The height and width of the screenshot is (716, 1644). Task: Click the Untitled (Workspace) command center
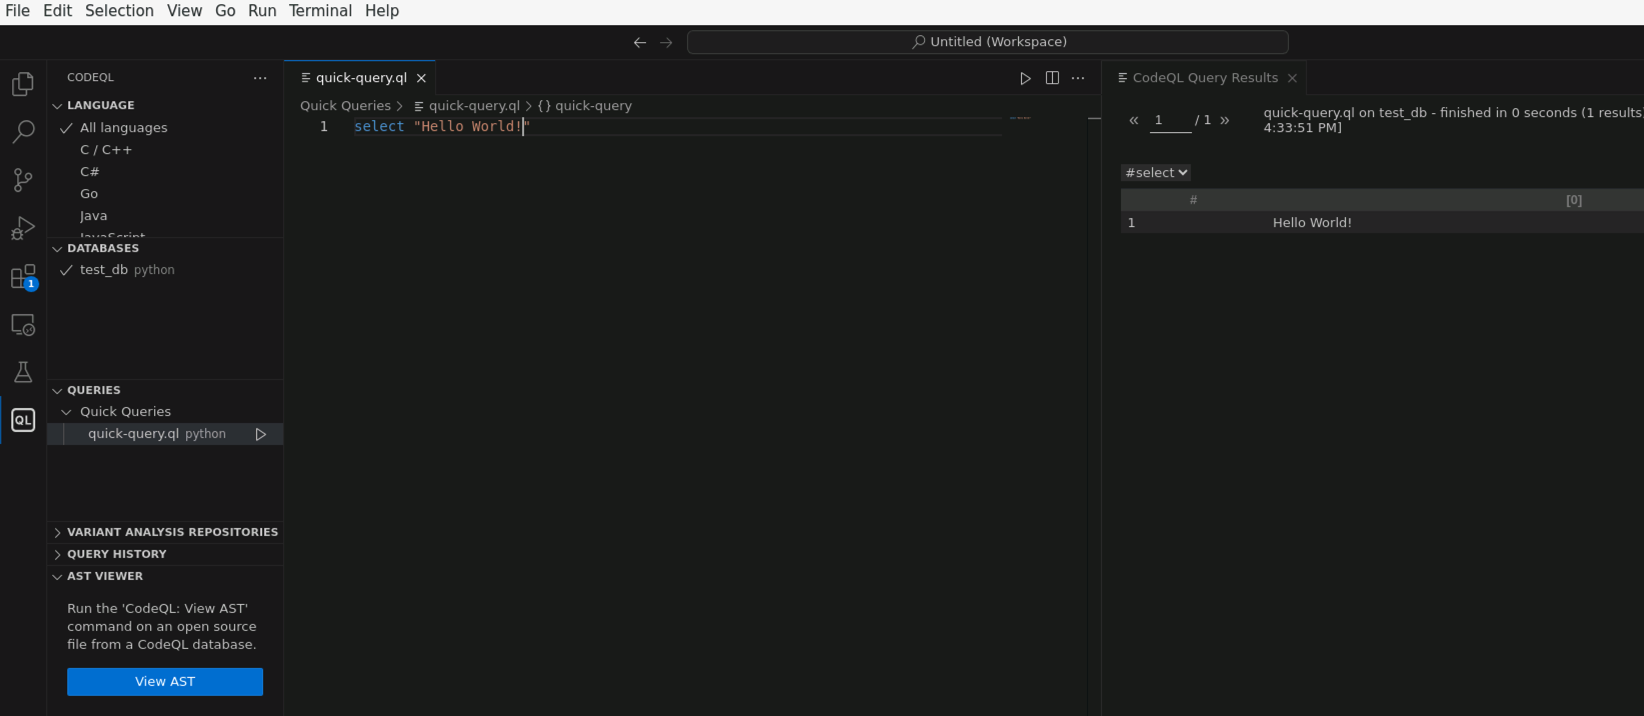[x=988, y=42]
